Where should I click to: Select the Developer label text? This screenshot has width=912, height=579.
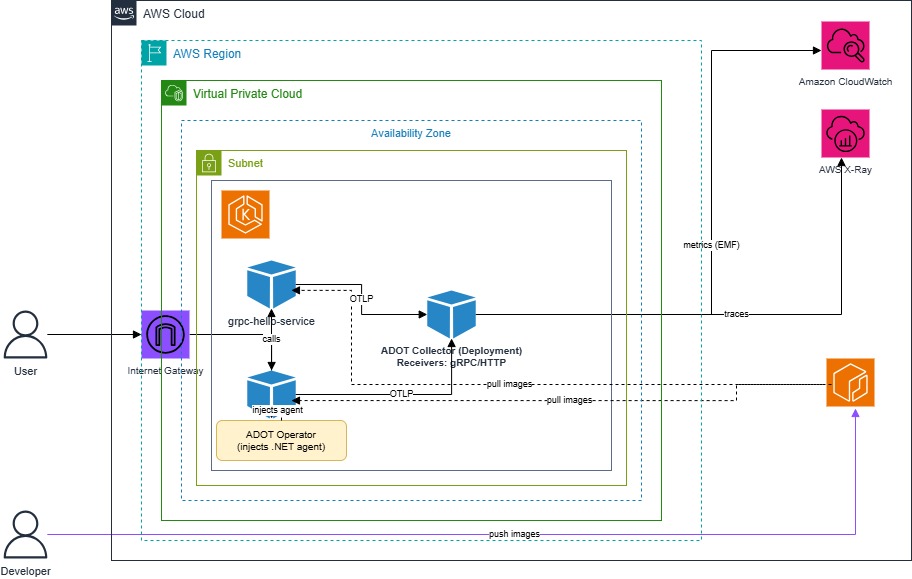tap(26, 571)
